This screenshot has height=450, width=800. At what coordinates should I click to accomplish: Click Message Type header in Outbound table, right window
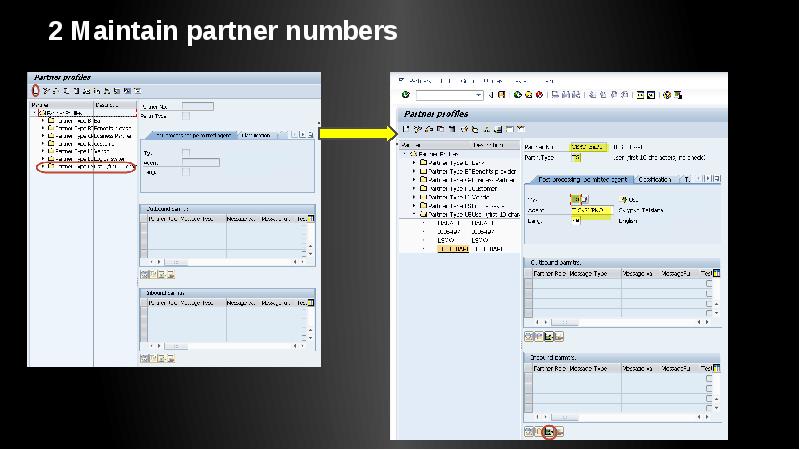coord(588,273)
